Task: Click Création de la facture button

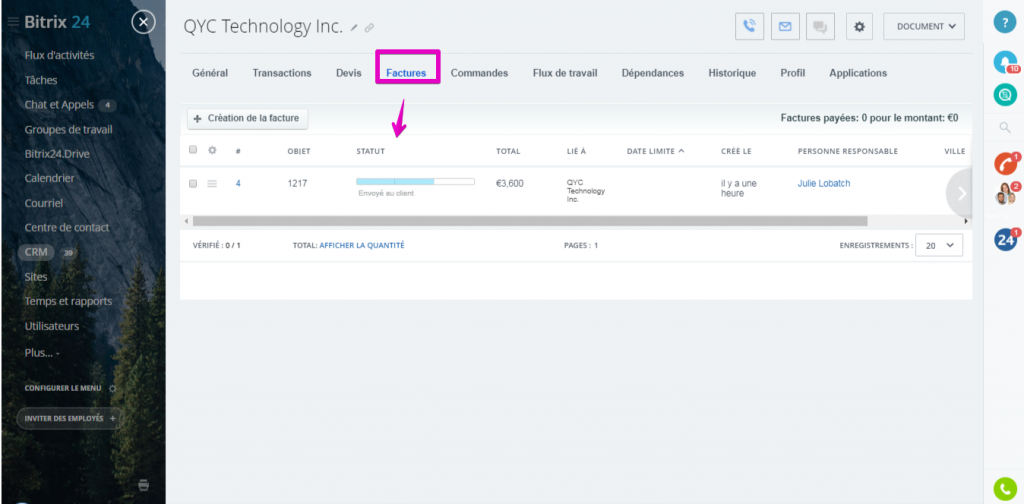Action: [x=248, y=119]
